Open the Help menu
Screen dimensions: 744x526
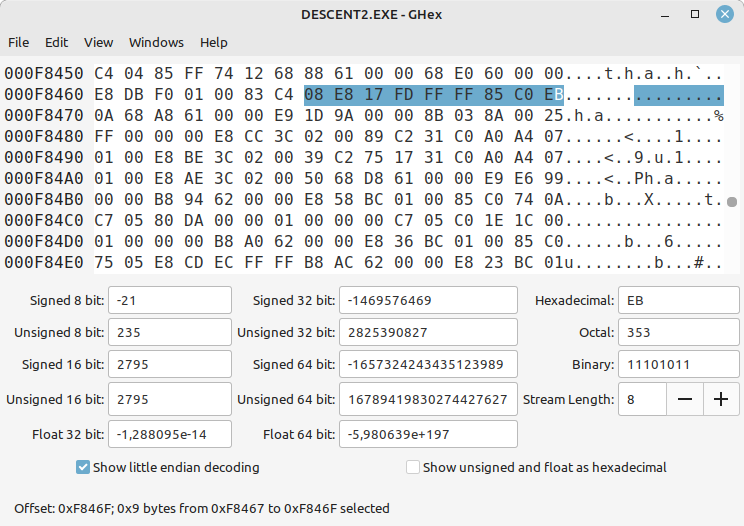coord(214,43)
